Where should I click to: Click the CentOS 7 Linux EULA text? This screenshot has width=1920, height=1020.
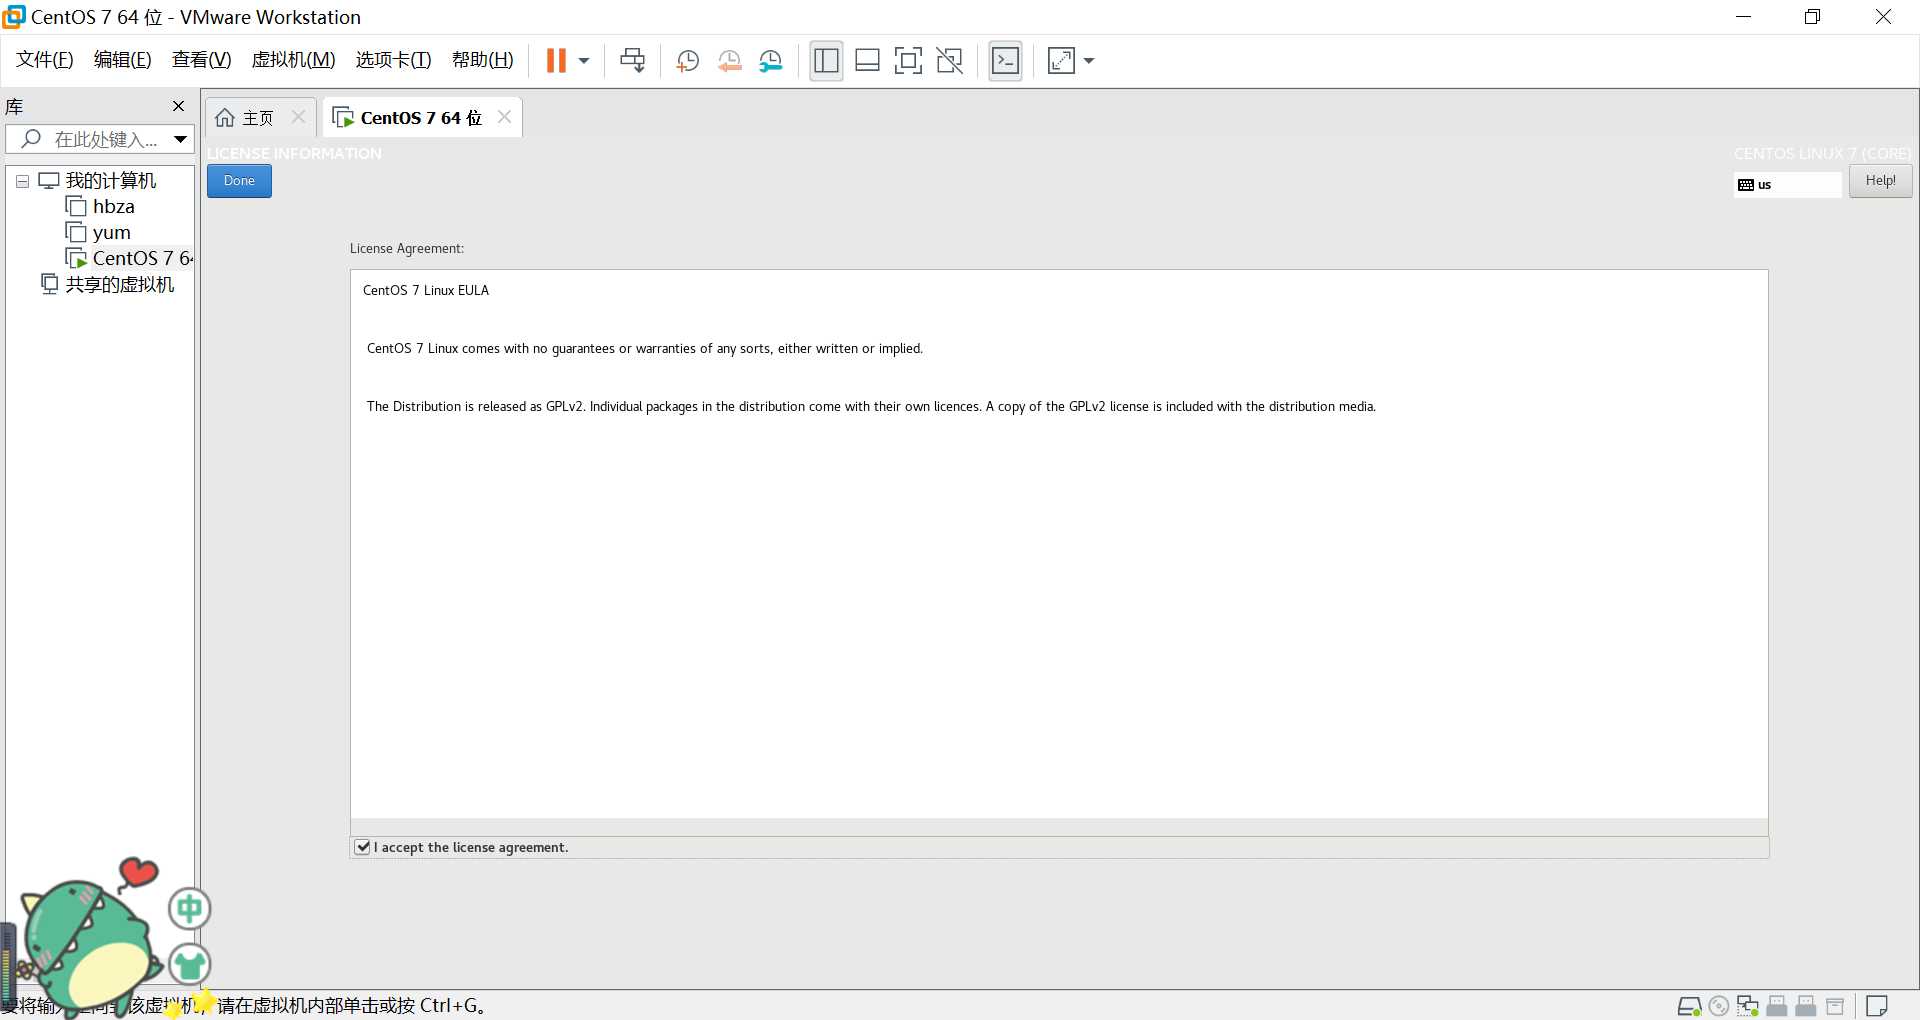[x=426, y=290]
